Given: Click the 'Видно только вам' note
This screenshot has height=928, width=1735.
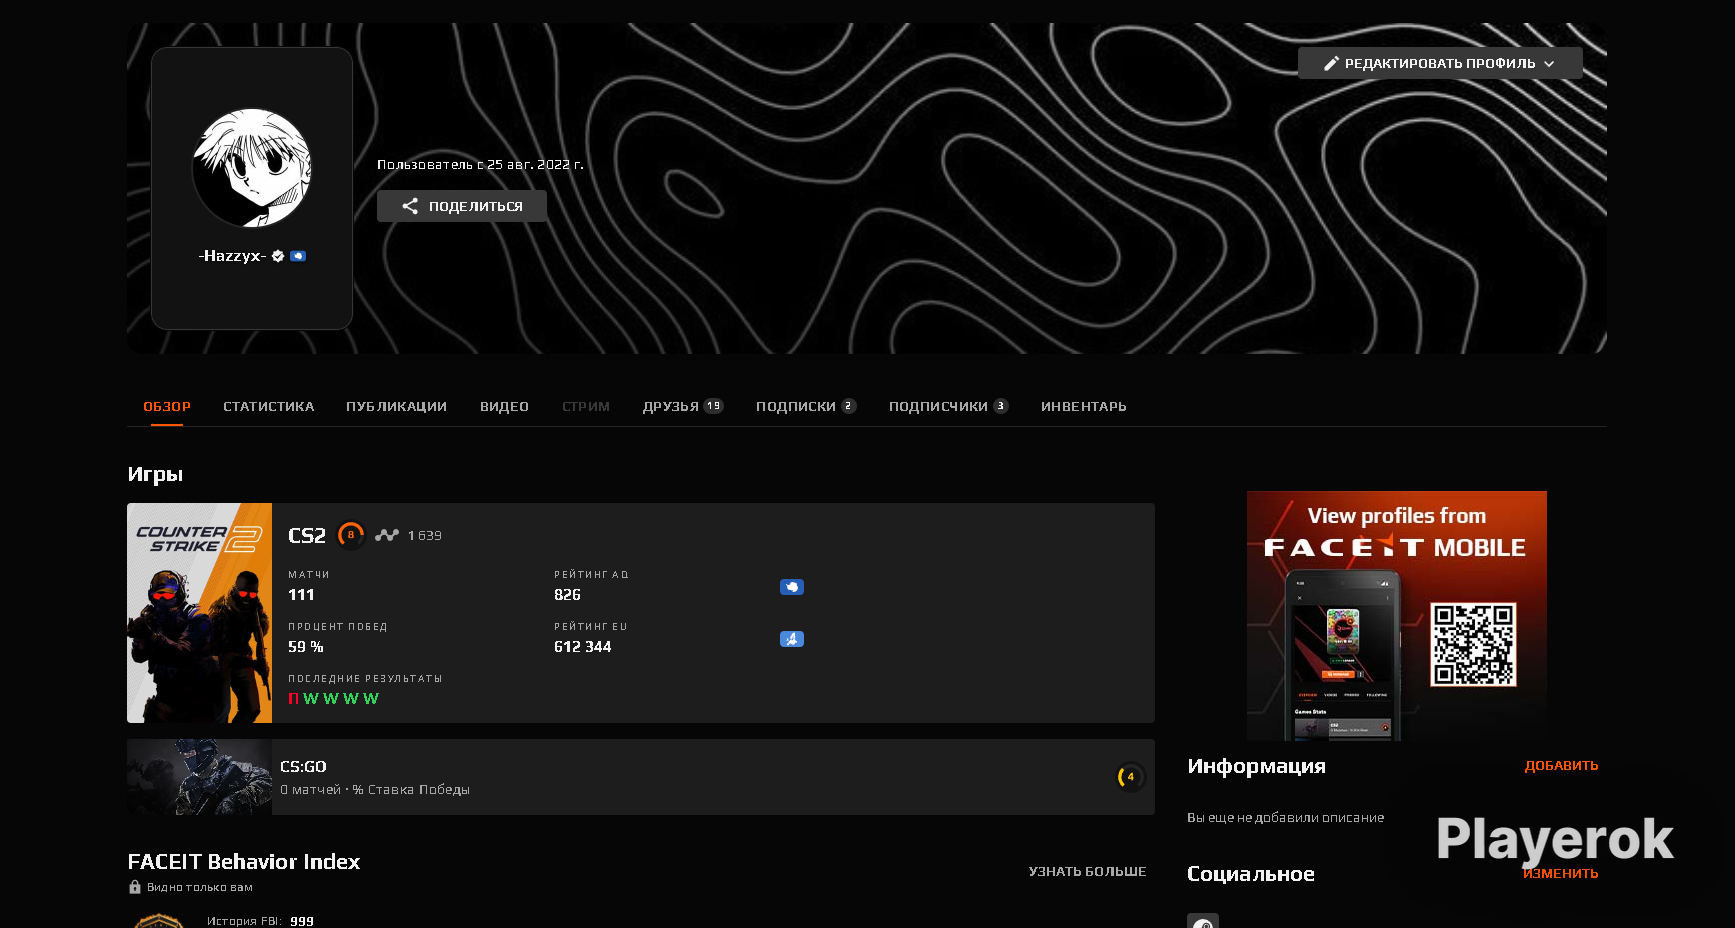Looking at the screenshot, I should 200,887.
